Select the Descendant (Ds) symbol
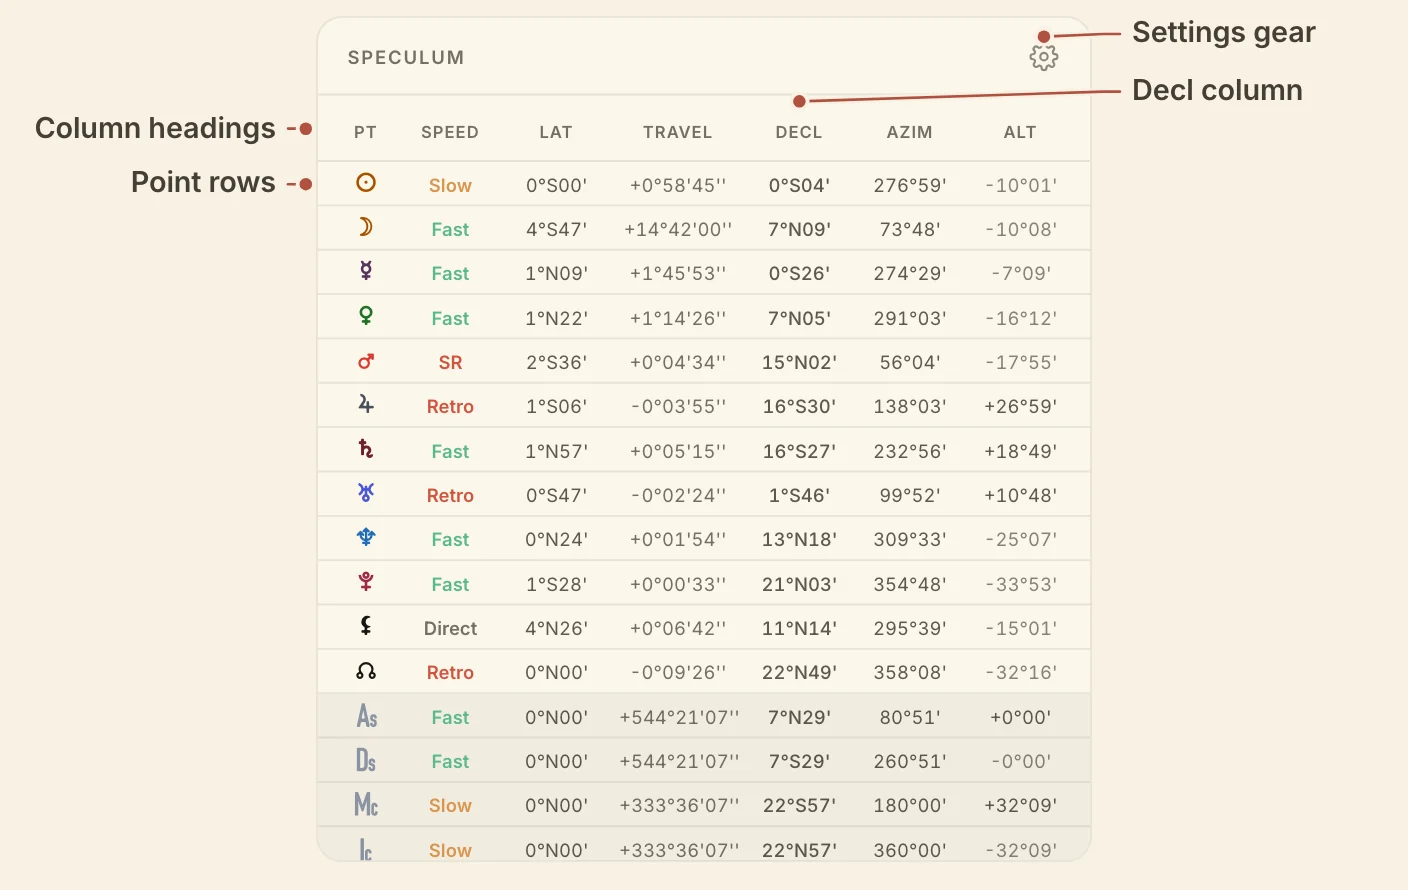The image size is (1408, 890). (366, 760)
